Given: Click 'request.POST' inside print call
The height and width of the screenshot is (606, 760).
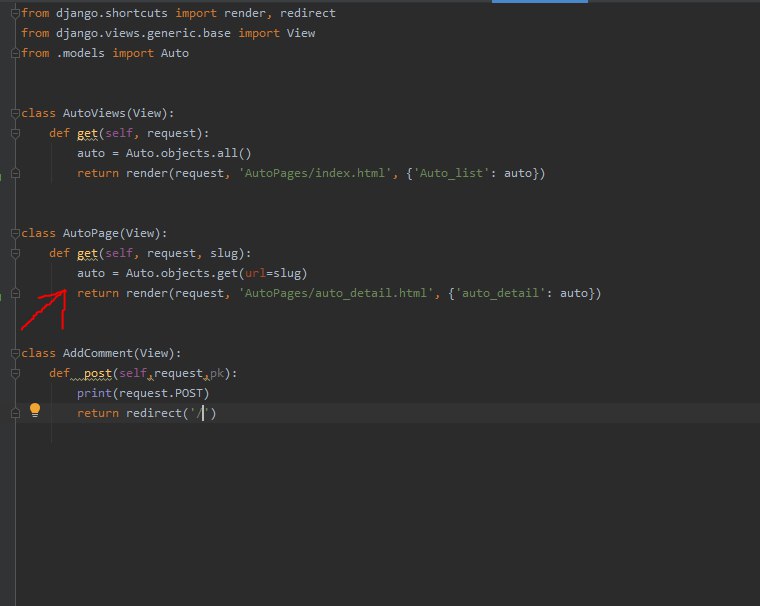Looking at the screenshot, I should pyautogui.click(x=160, y=393).
